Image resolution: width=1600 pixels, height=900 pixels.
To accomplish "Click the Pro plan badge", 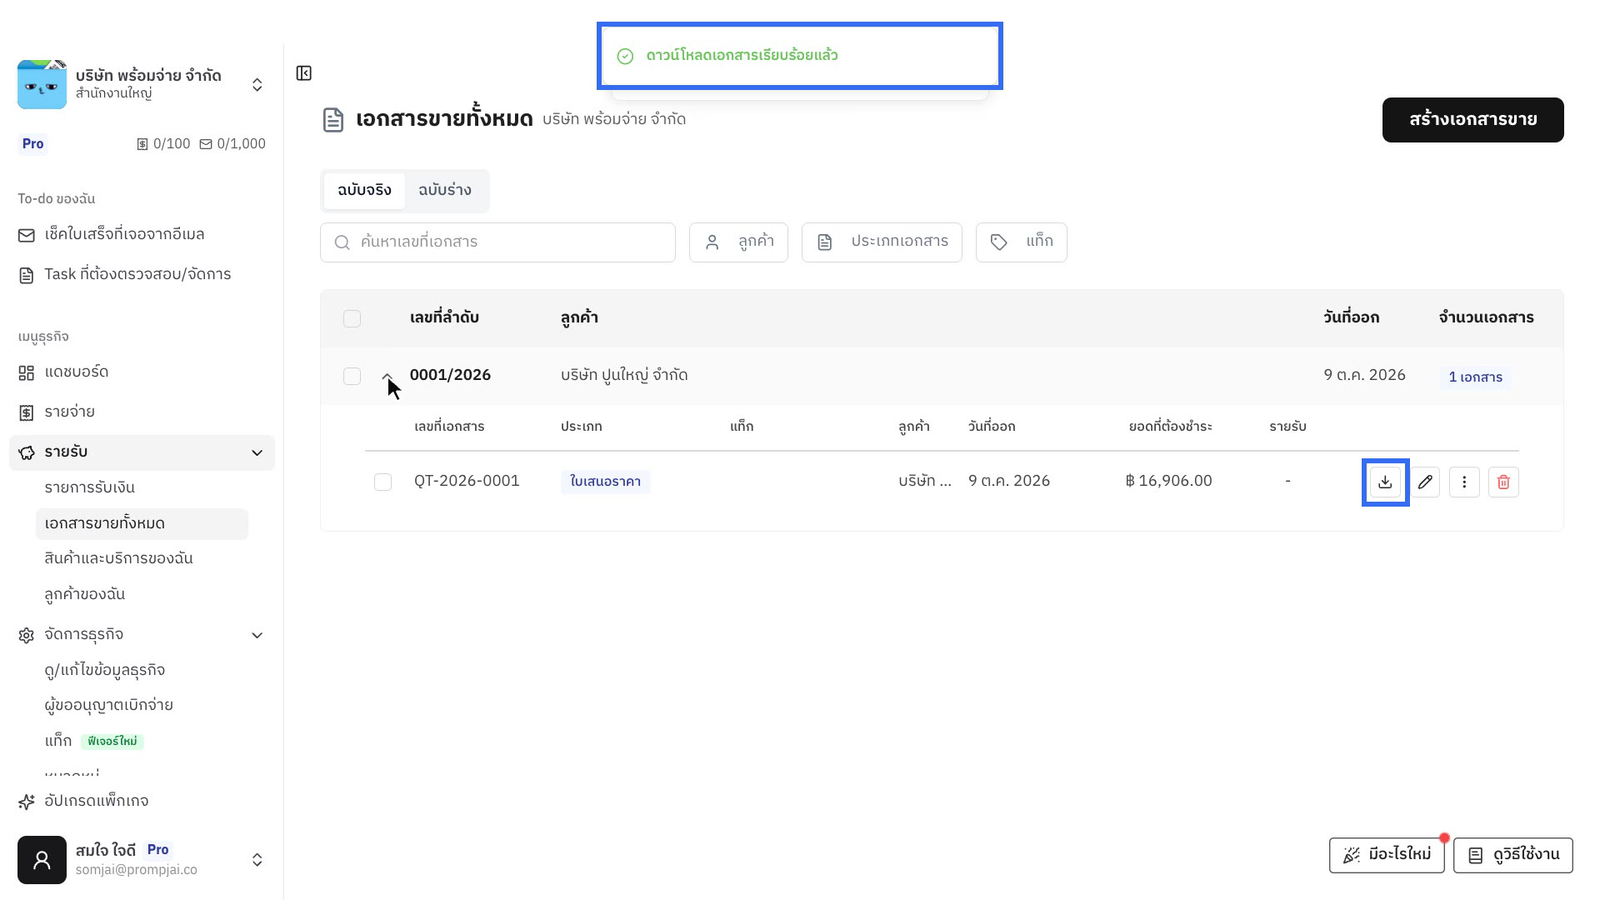I will point(33,144).
